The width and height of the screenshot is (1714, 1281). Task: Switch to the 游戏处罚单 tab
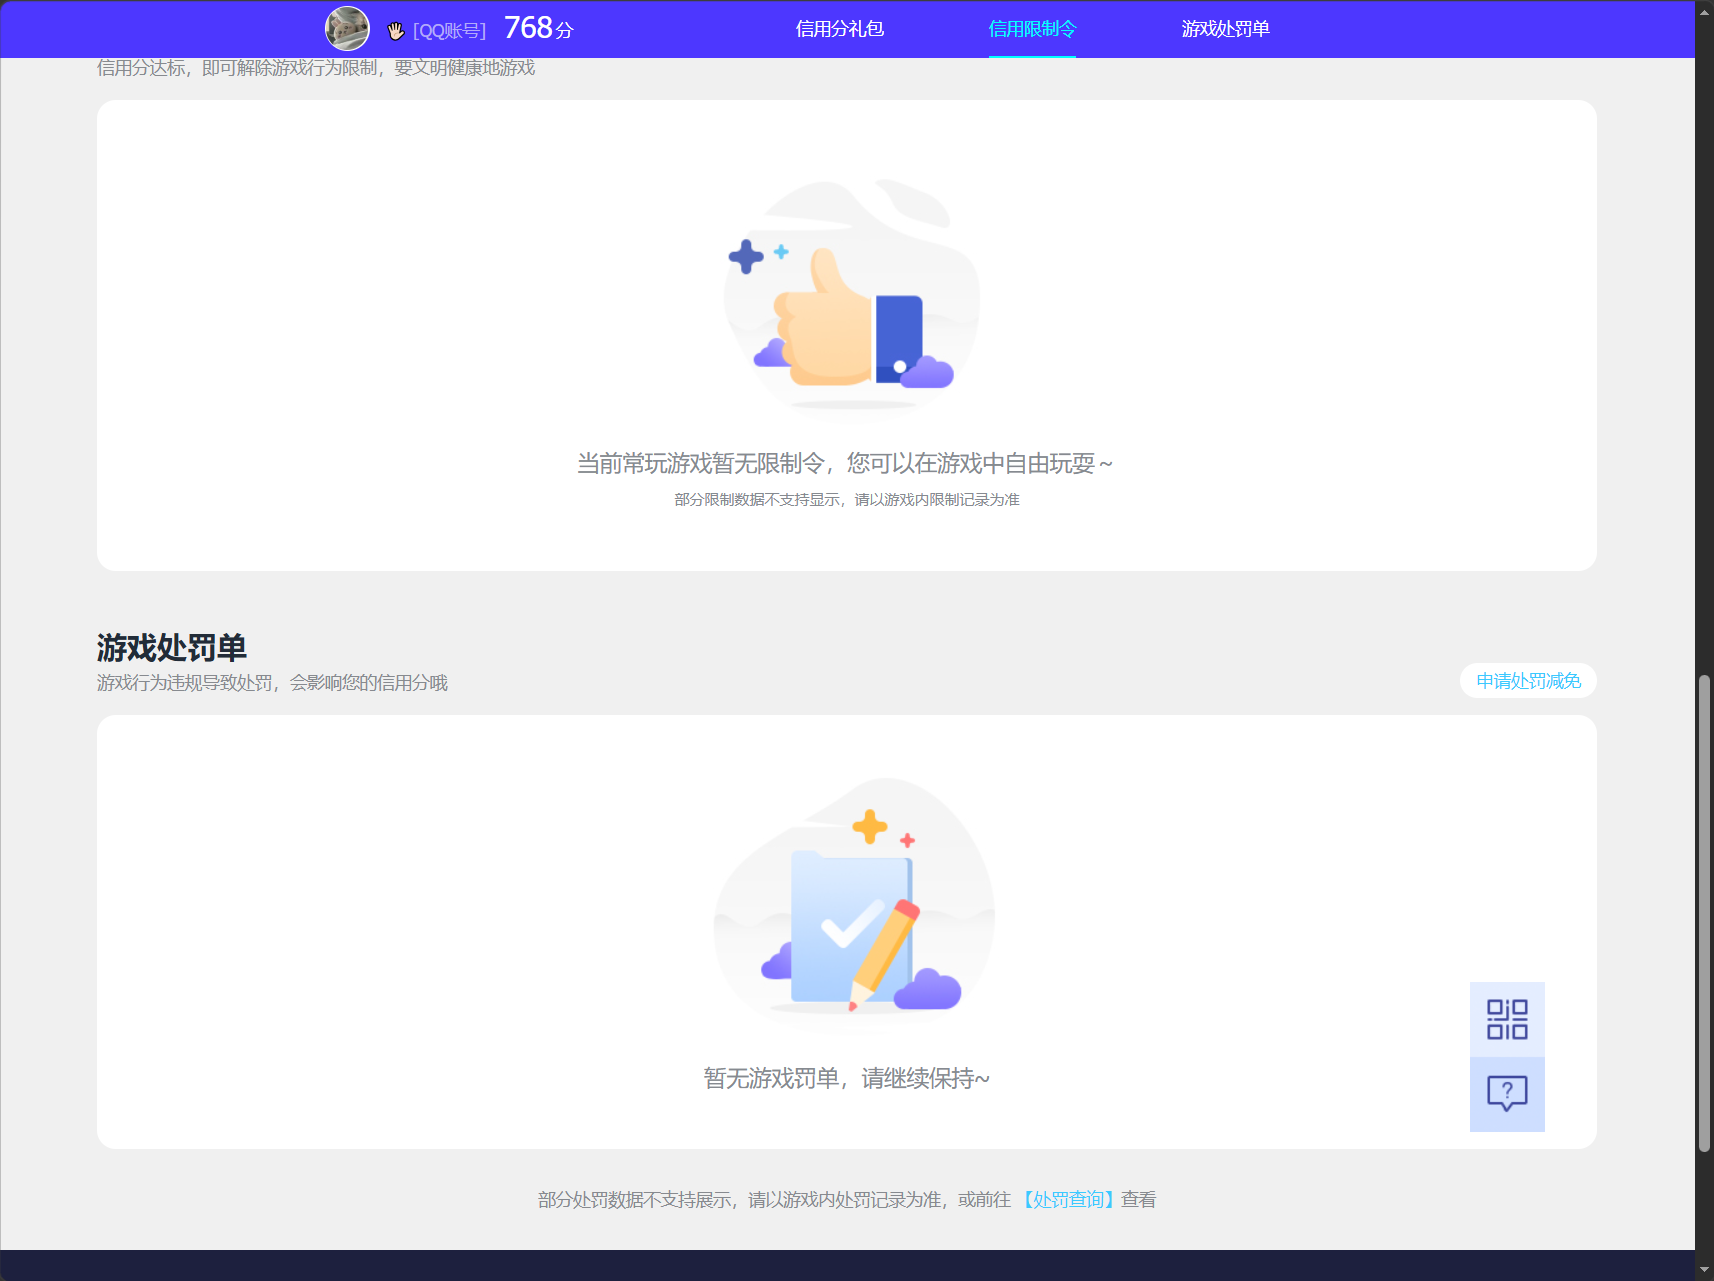click(1225, 29)
